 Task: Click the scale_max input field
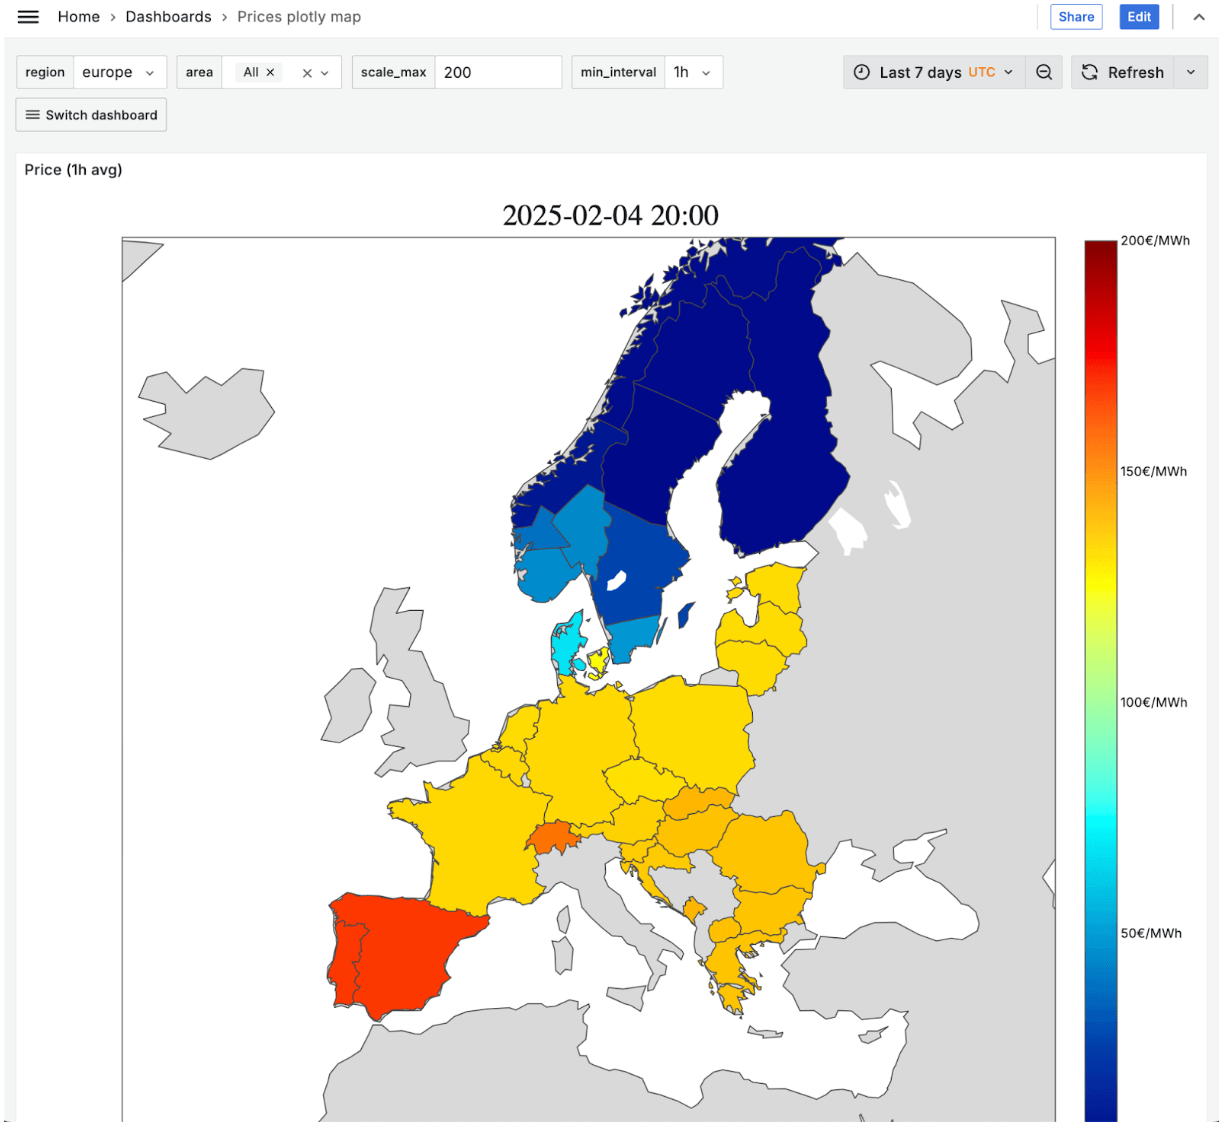click(497, 72)
